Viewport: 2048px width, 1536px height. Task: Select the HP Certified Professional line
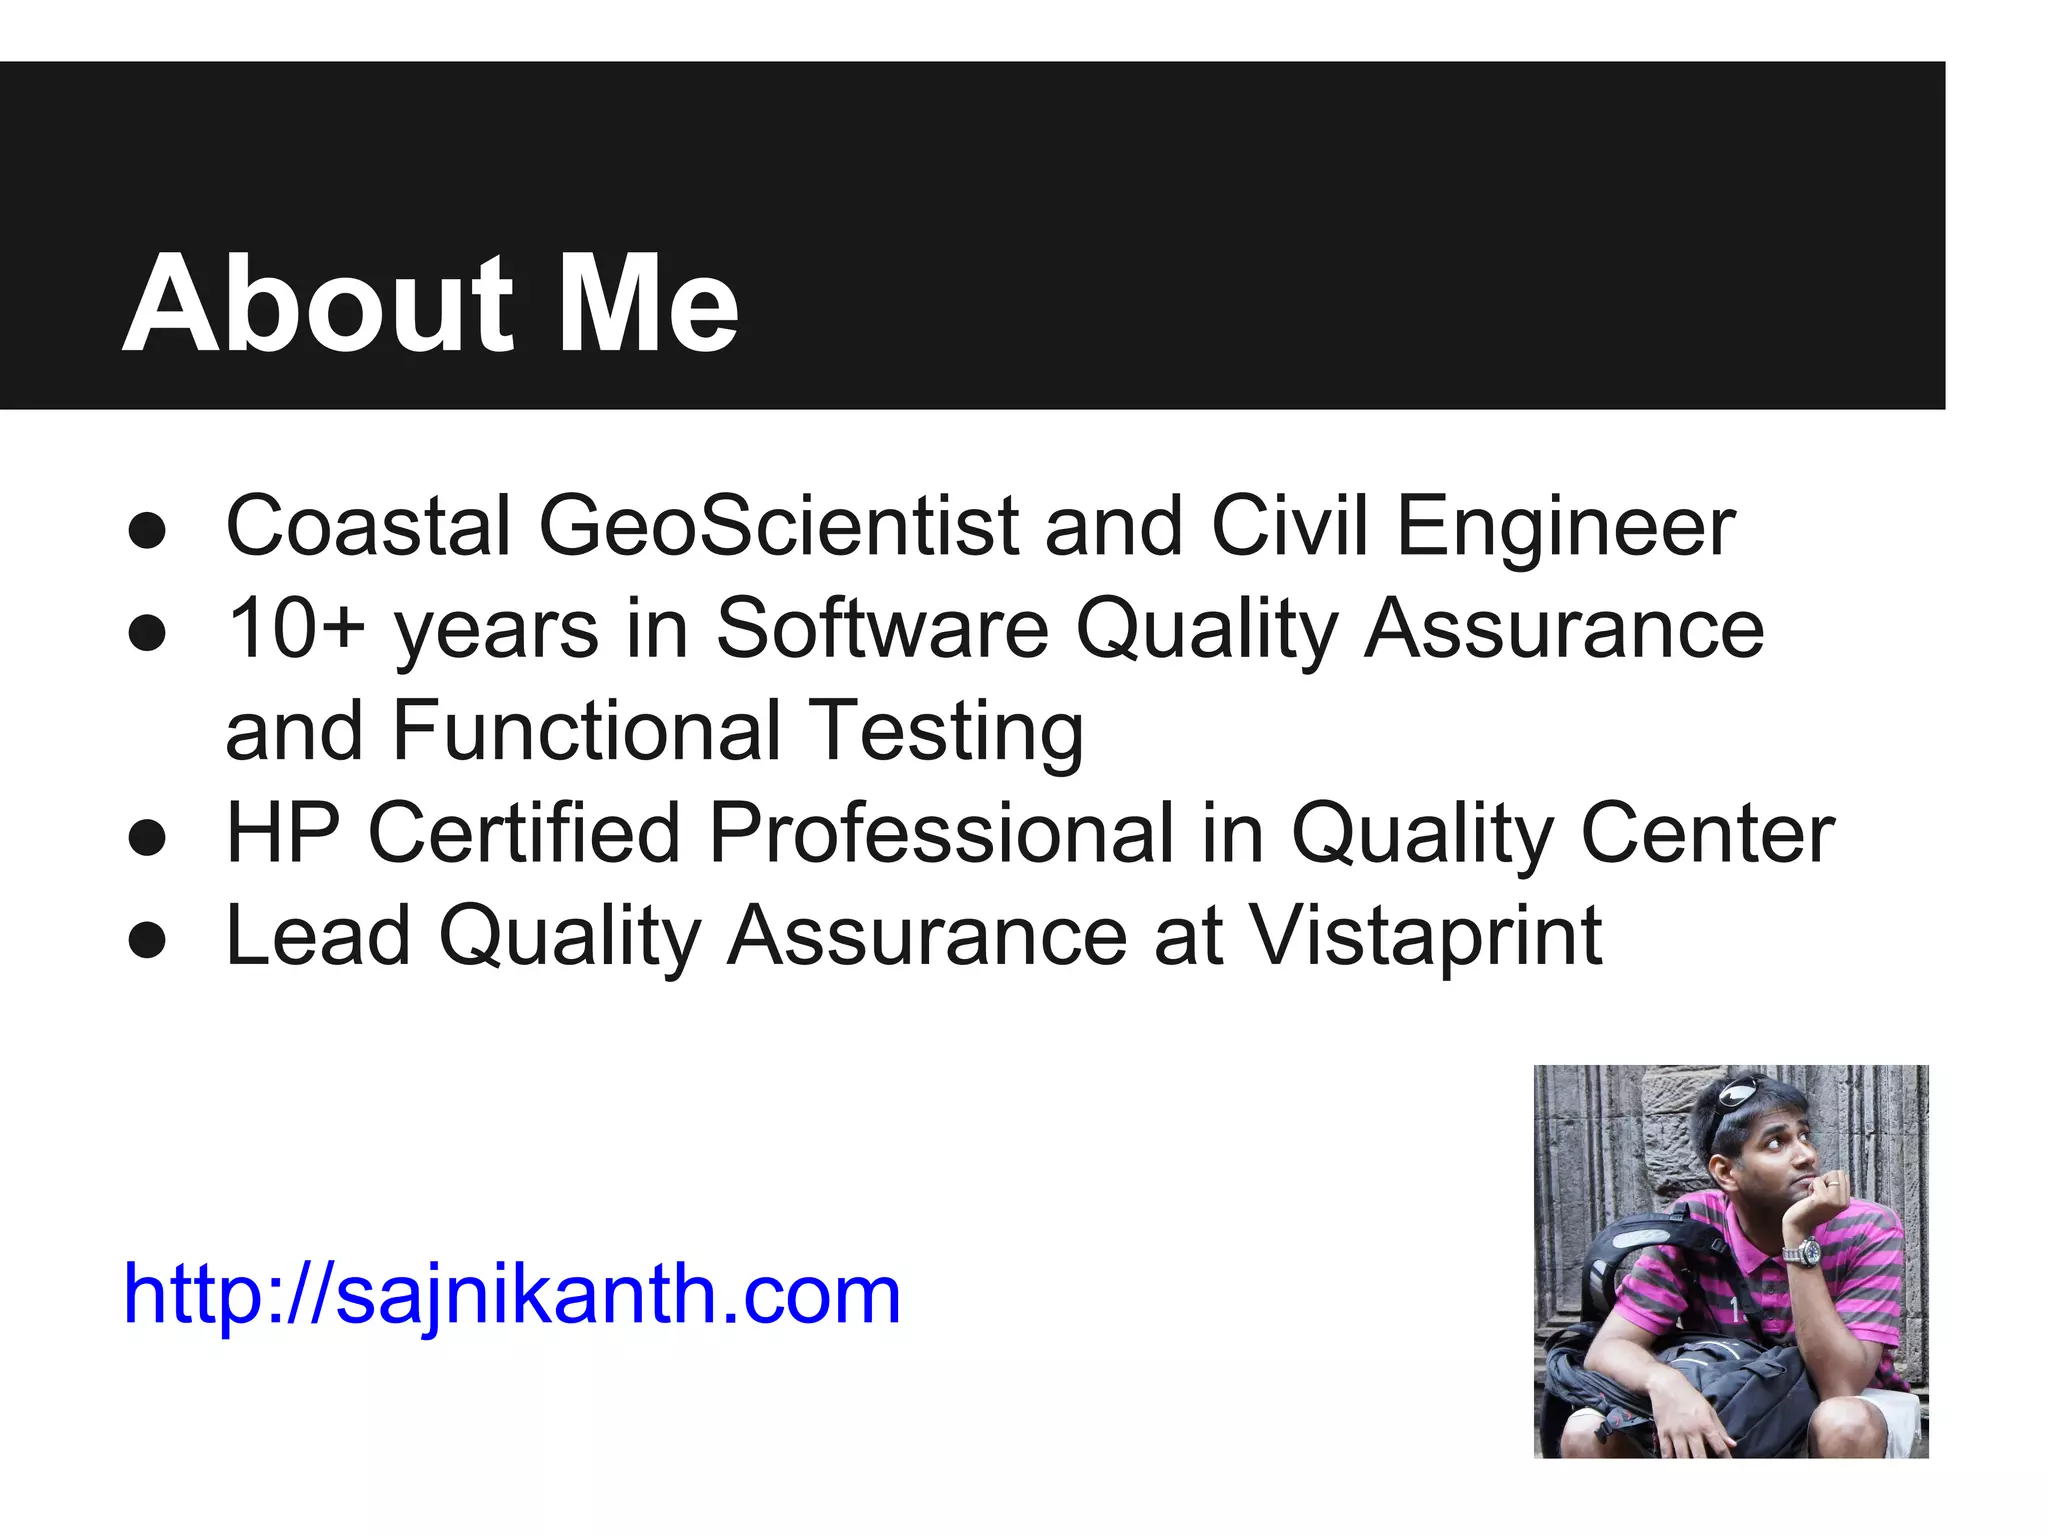click(1031, 835)
